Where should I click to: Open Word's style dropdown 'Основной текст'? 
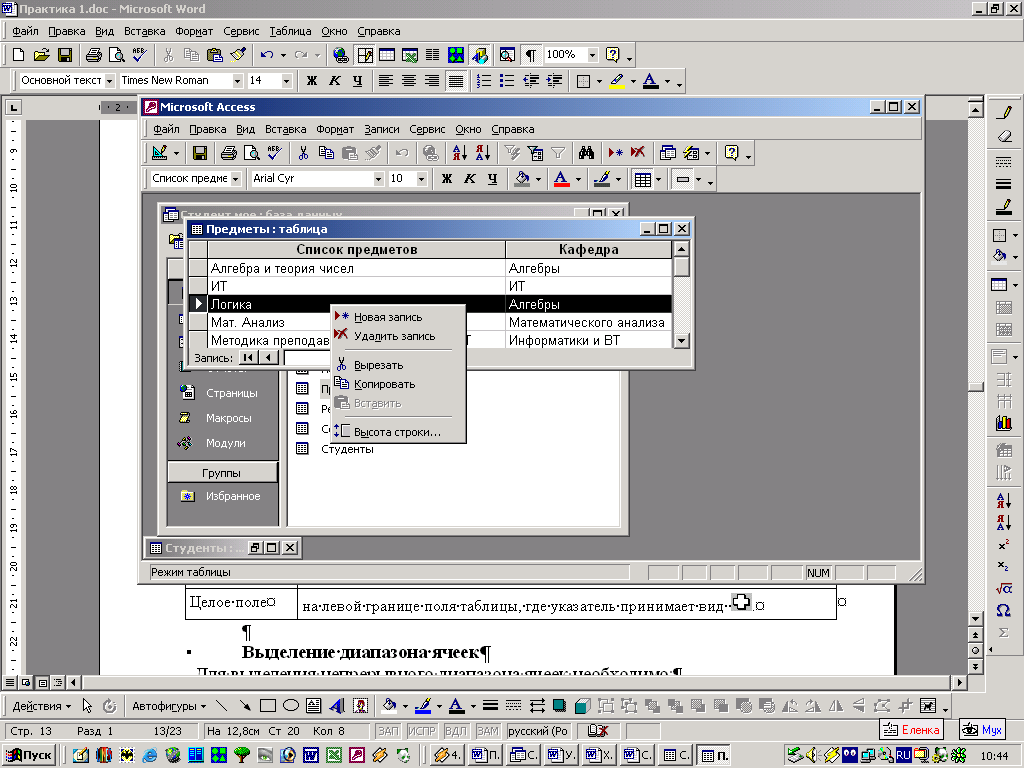point(109,80)
